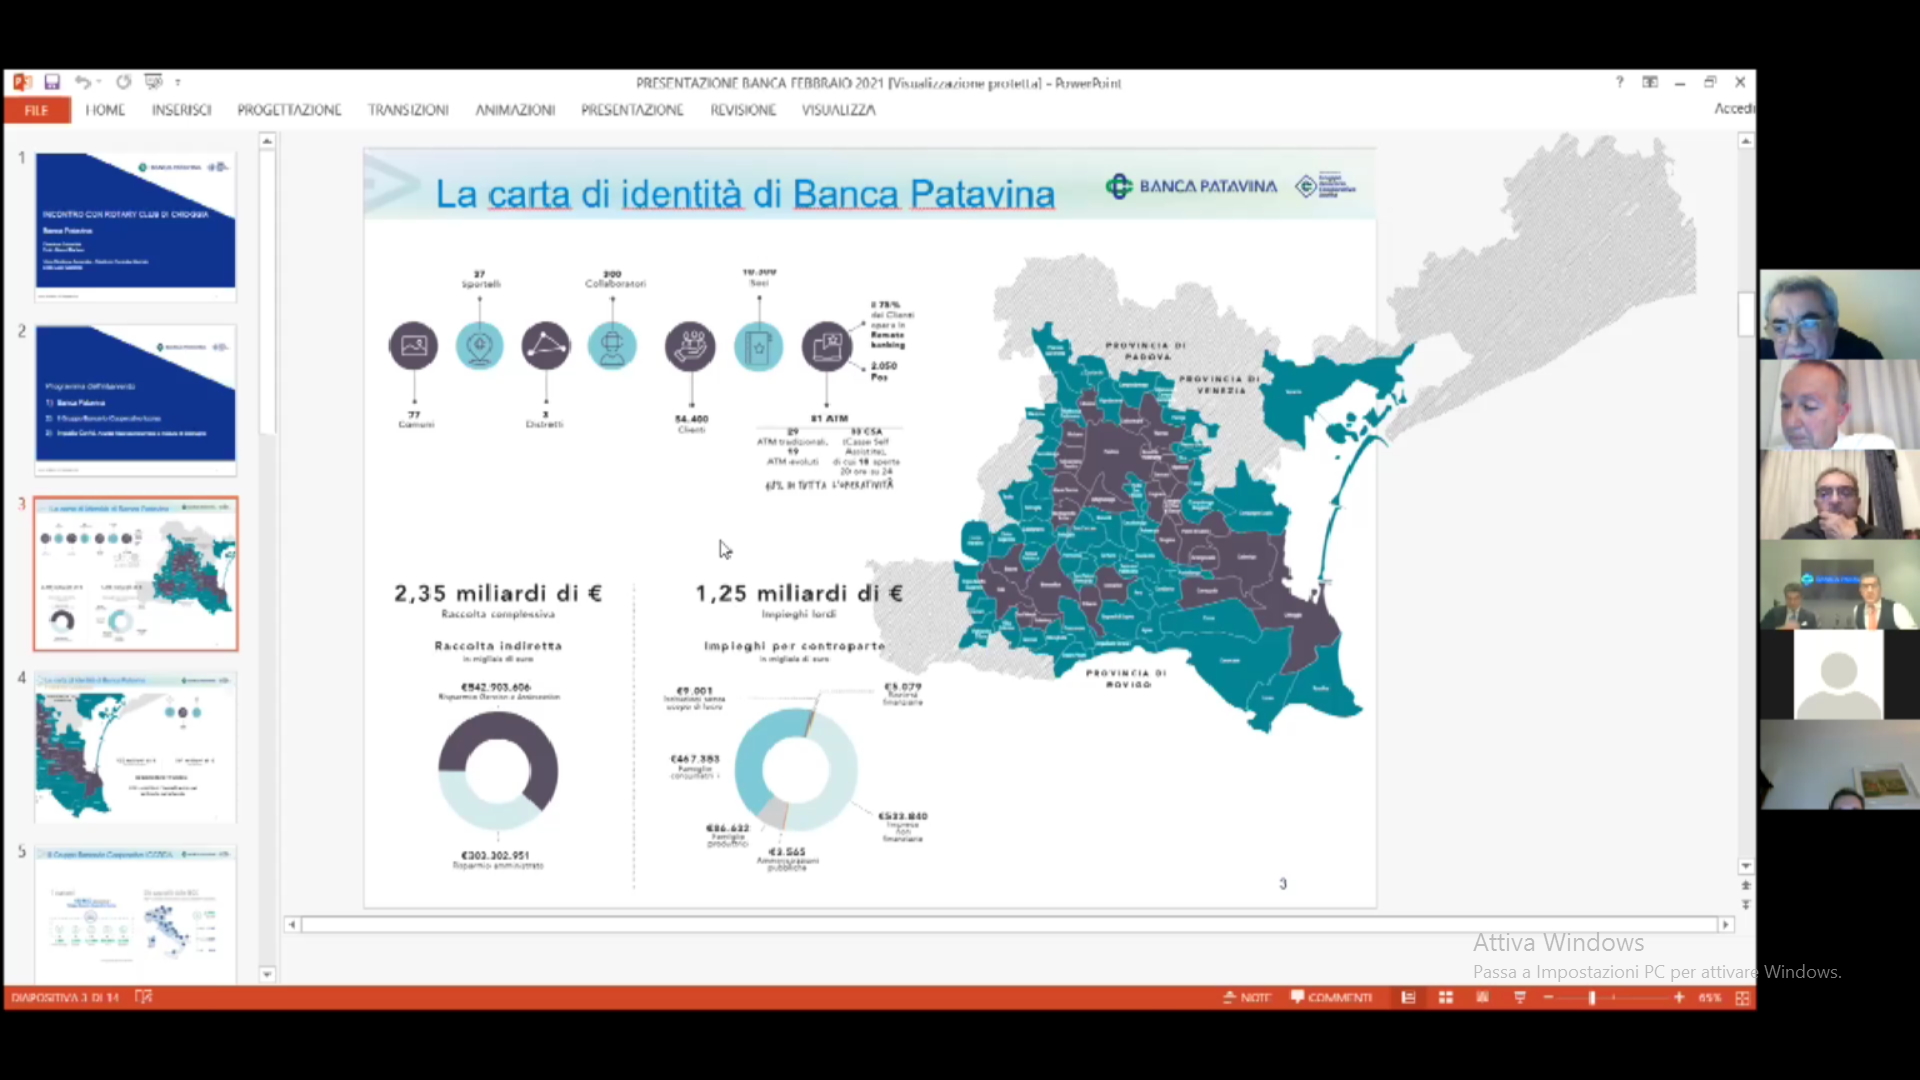Open the ANIMAZIONI ribbon tab
Image resolution: width=1920 pixels, height=1080 pixels.
coord(515,110)
